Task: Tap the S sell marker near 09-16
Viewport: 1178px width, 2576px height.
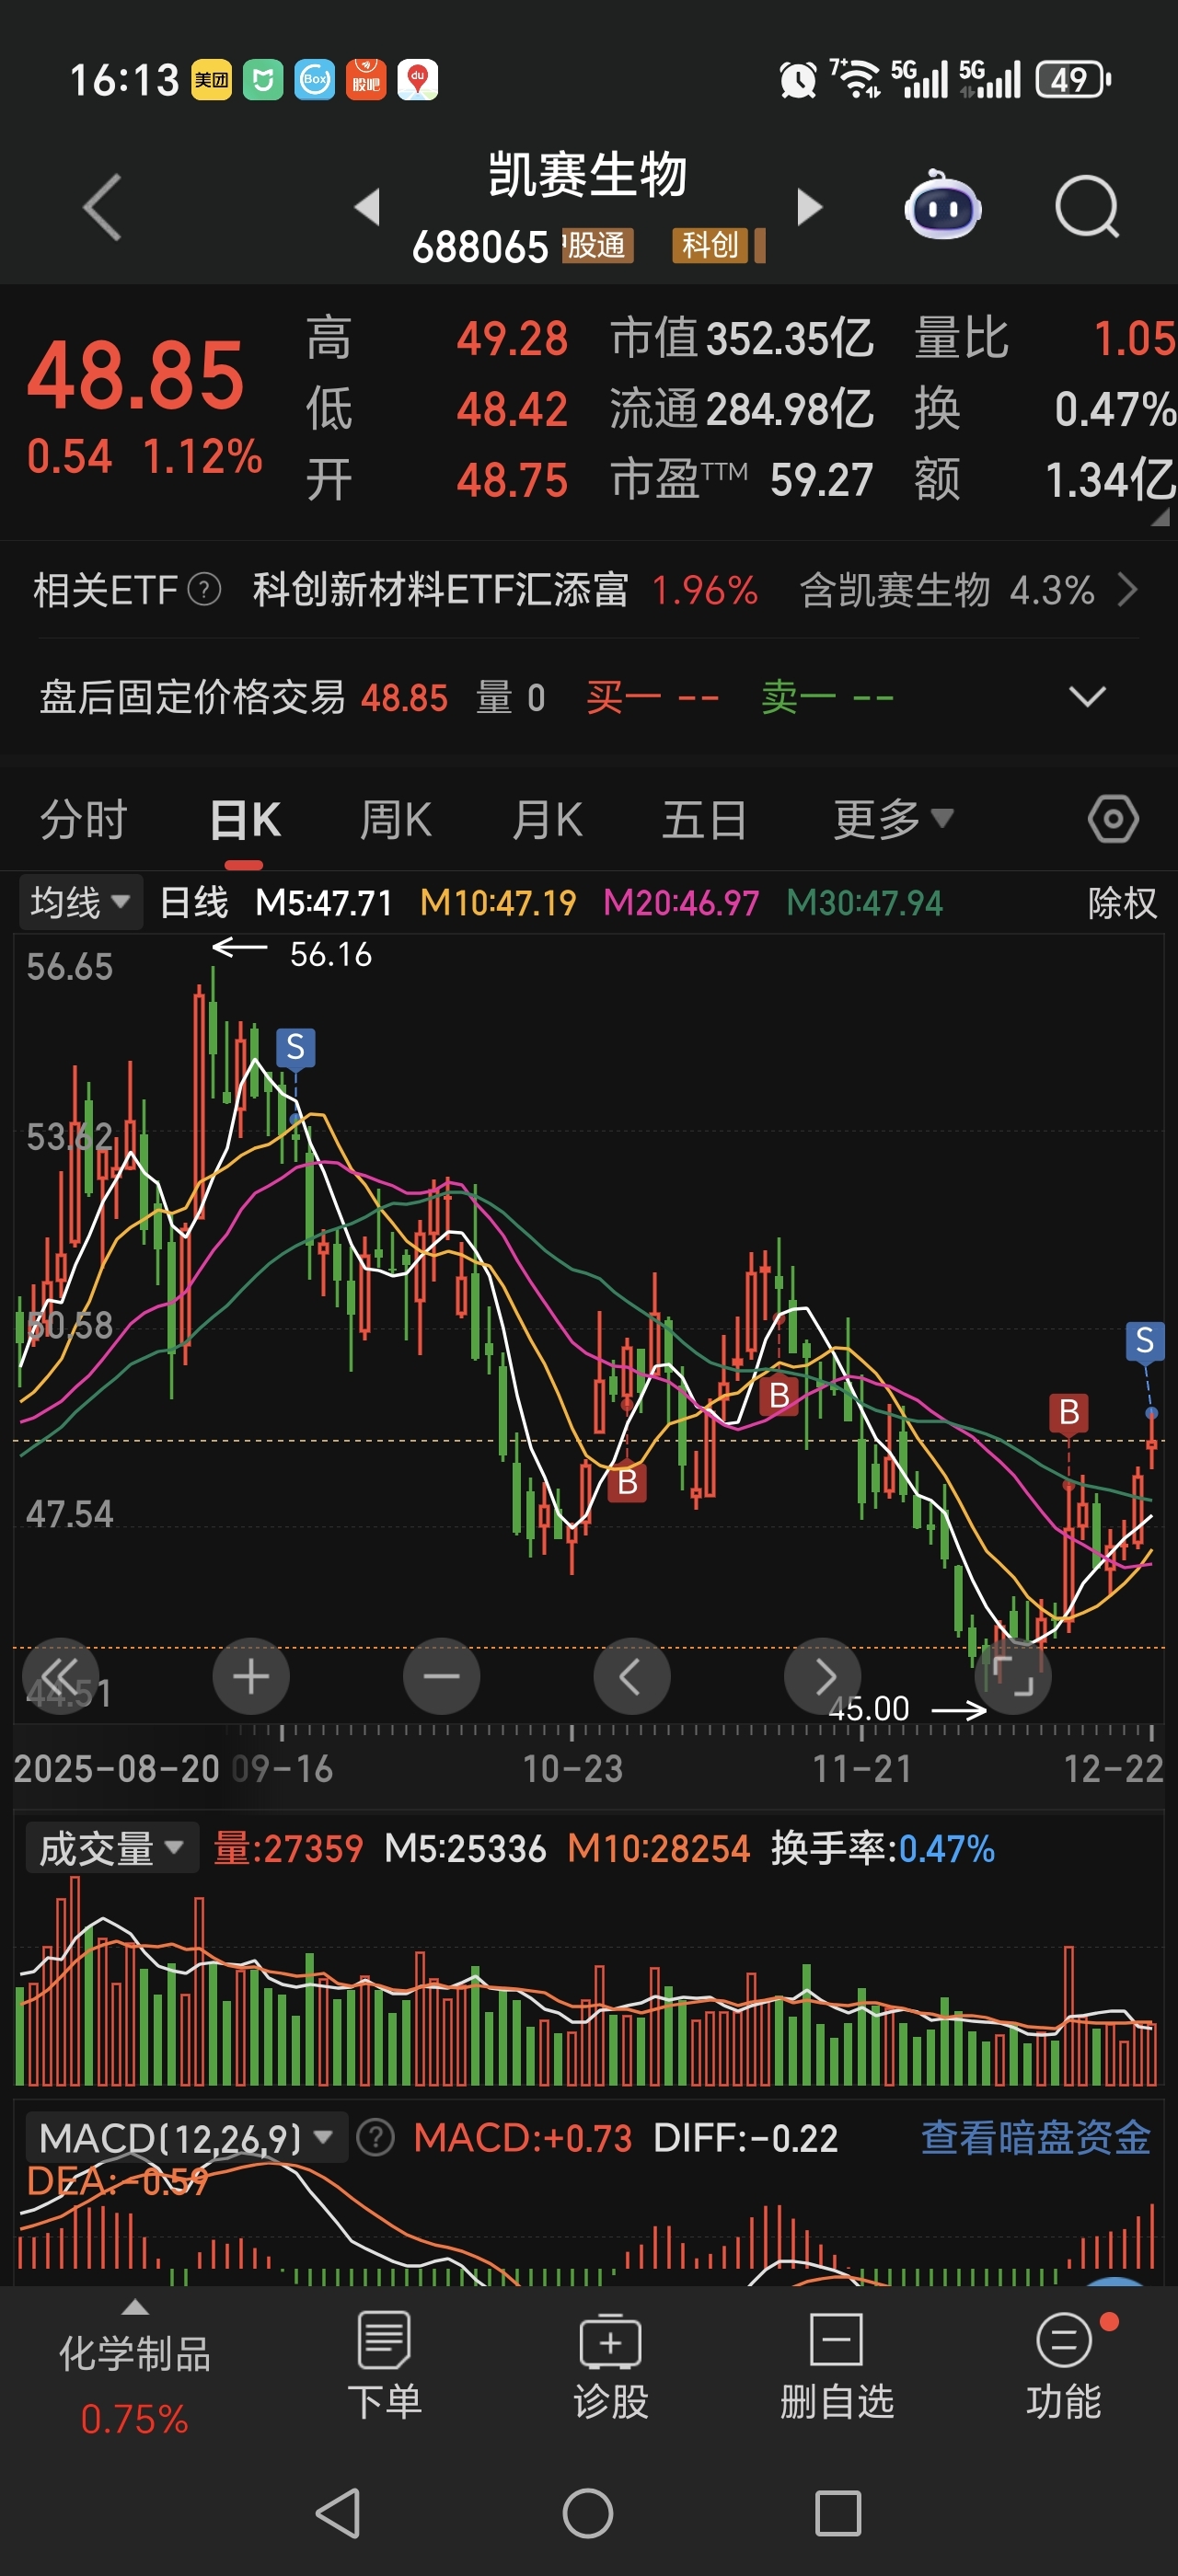Action: 295,1047
